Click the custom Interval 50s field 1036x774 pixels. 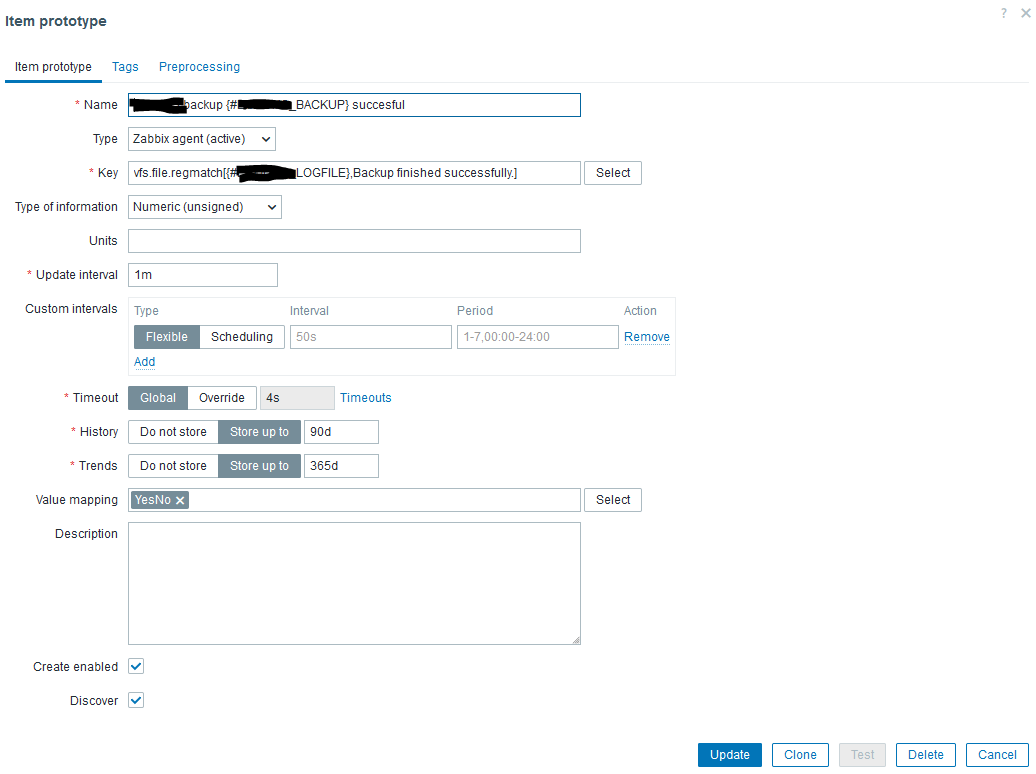(x=371, y=337)
